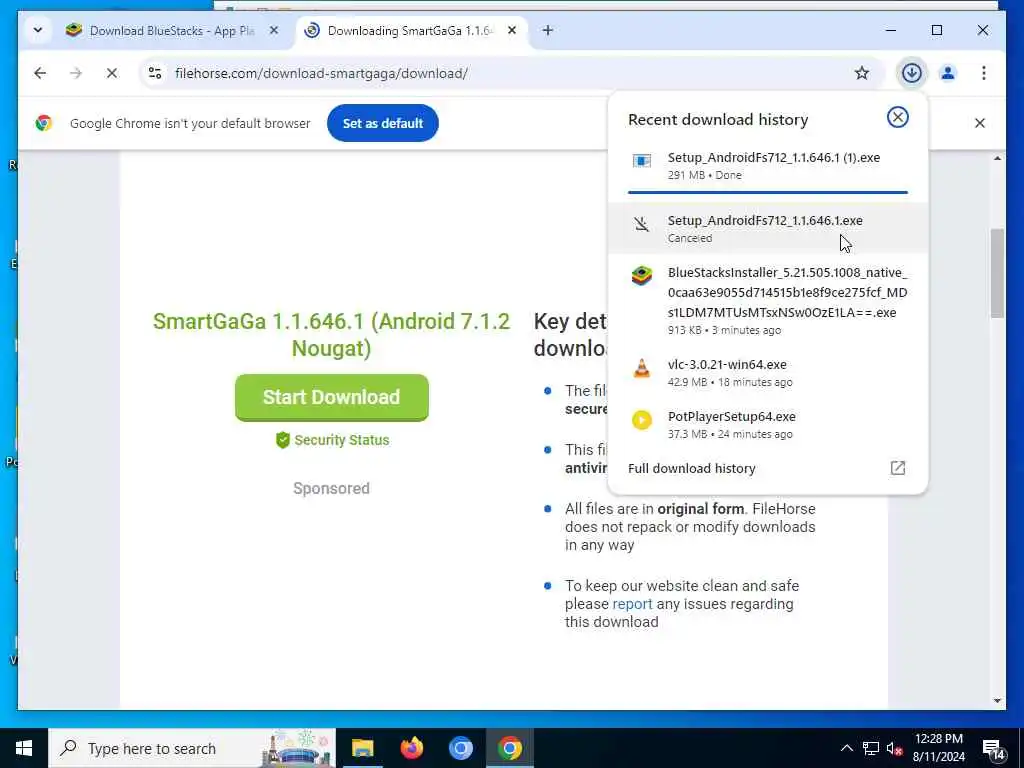Viewport: 1024px width, 768px height.
Task: Close the Downloading SmartGaGa tab
Action: [512, 30]
